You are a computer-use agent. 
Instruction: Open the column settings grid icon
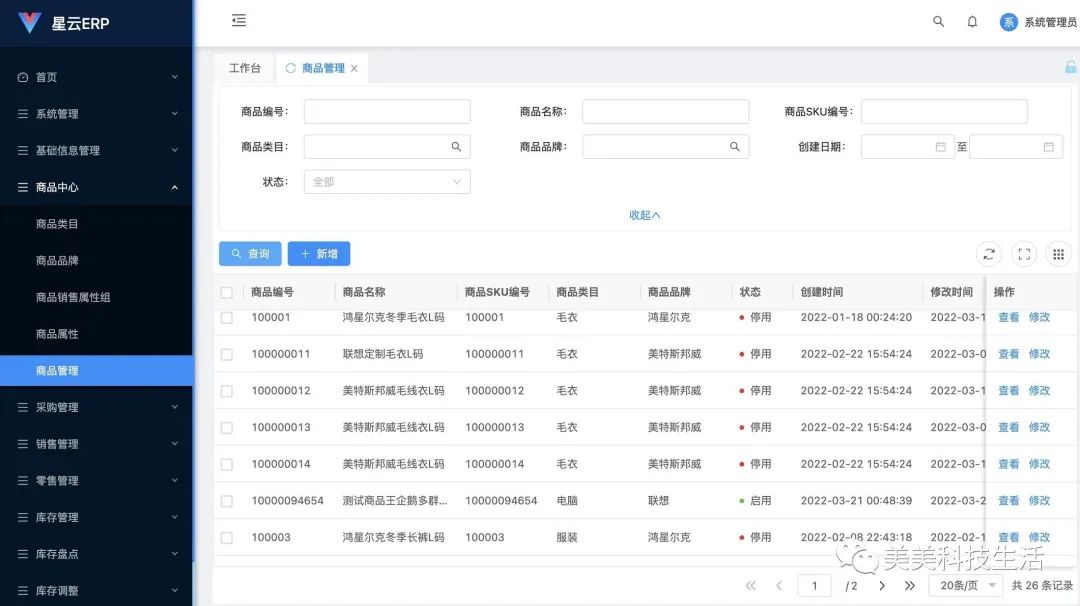[1058, 253]
